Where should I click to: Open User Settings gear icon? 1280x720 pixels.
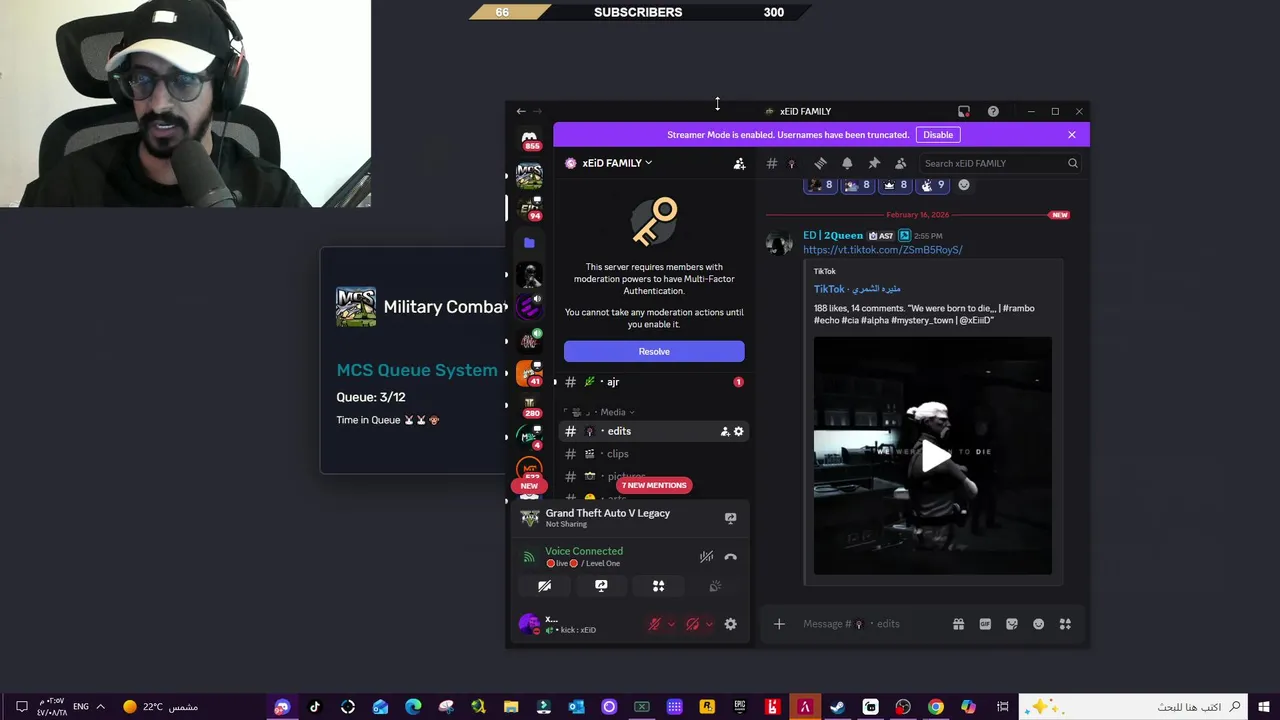point(730,624)
